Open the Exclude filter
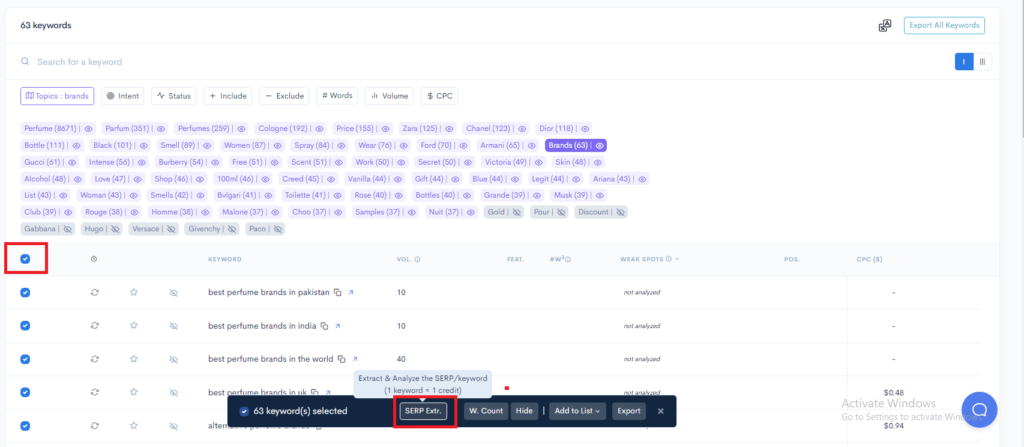 (x=284, y=96)
